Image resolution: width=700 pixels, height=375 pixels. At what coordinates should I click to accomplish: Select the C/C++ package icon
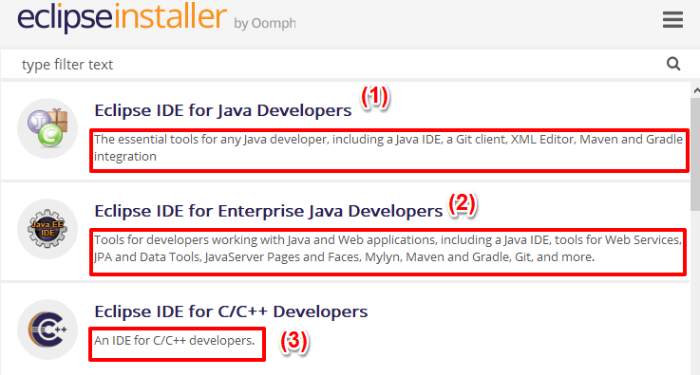click(x=47, y=329)
